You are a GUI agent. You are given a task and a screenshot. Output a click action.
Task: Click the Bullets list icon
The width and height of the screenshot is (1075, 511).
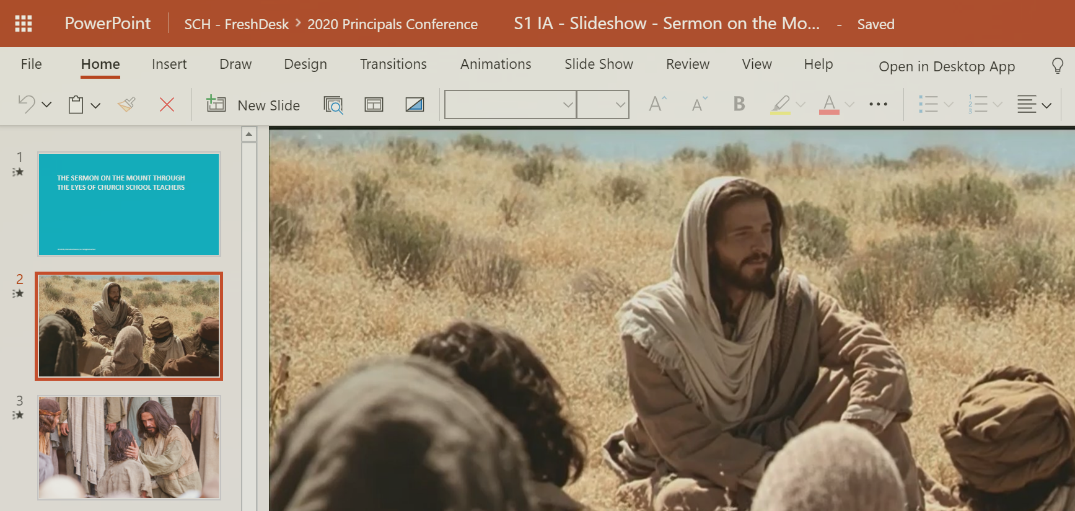[x=928, y=104]
